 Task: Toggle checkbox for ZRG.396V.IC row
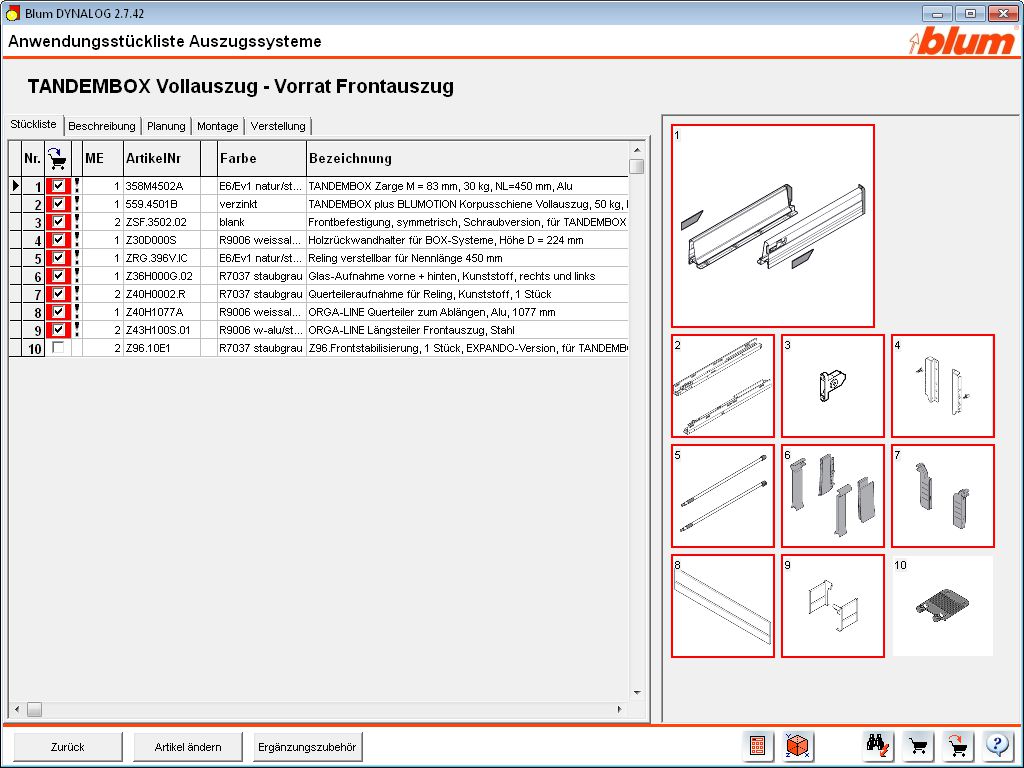click(58, 257)
